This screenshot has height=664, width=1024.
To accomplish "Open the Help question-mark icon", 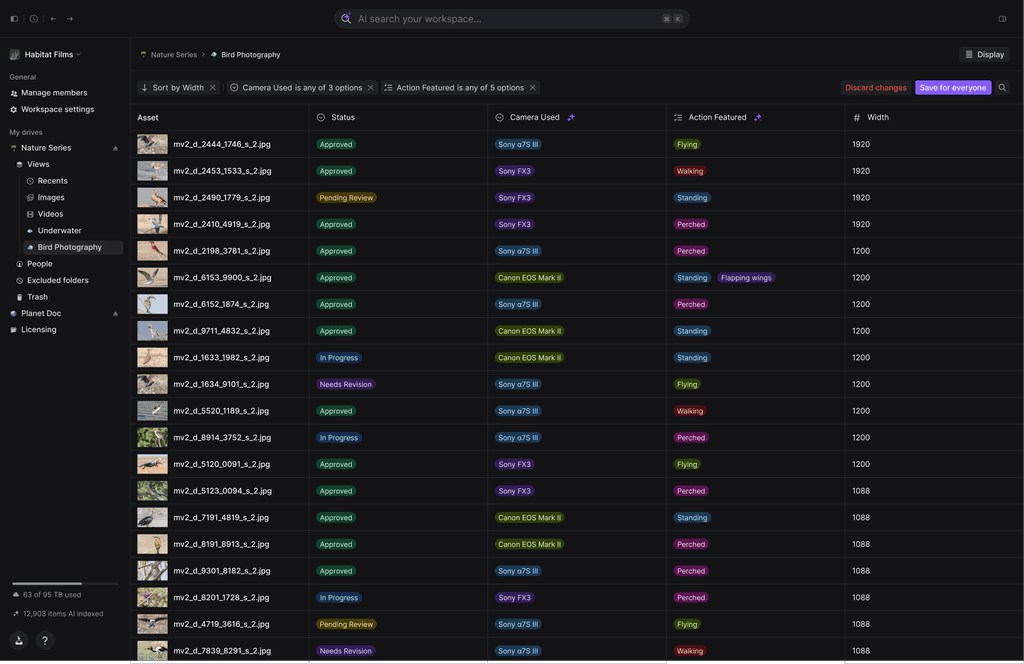I will click(x=44, y=640).
